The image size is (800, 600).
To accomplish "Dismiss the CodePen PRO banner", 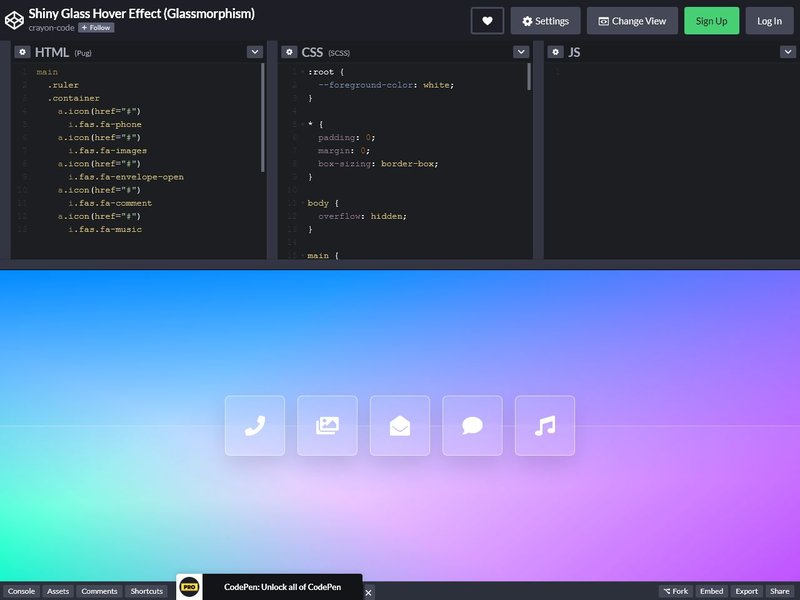I will point(368,592).
